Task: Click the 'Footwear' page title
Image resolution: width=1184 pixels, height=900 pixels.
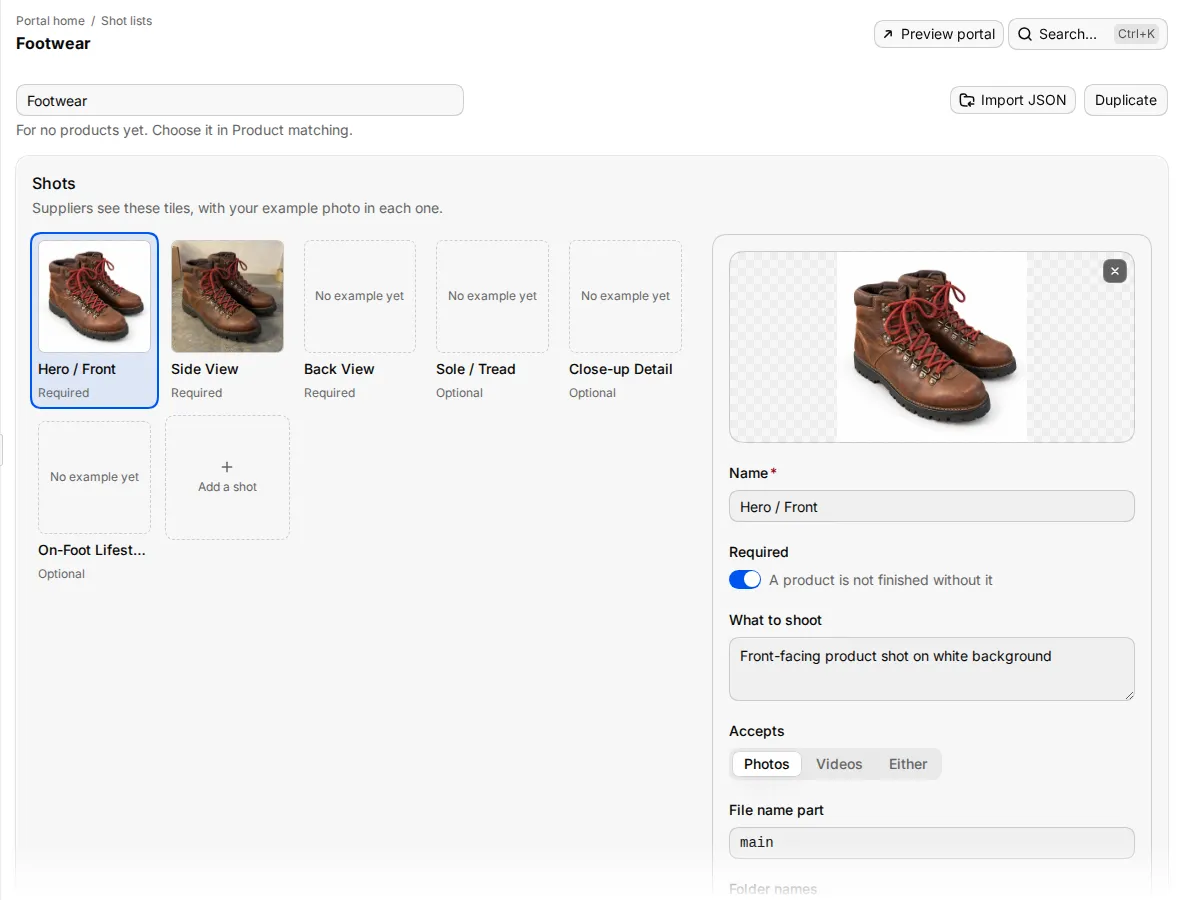Action: tap(53, 44)
